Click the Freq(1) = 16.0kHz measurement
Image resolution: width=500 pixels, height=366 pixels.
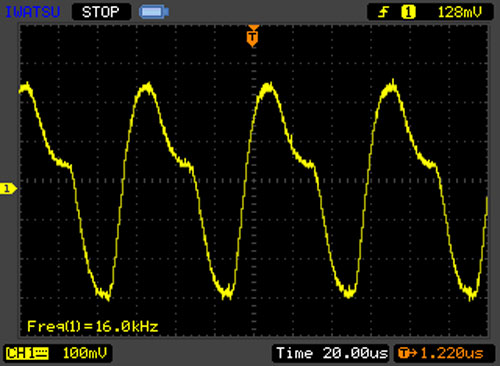(x=93, y=326)
